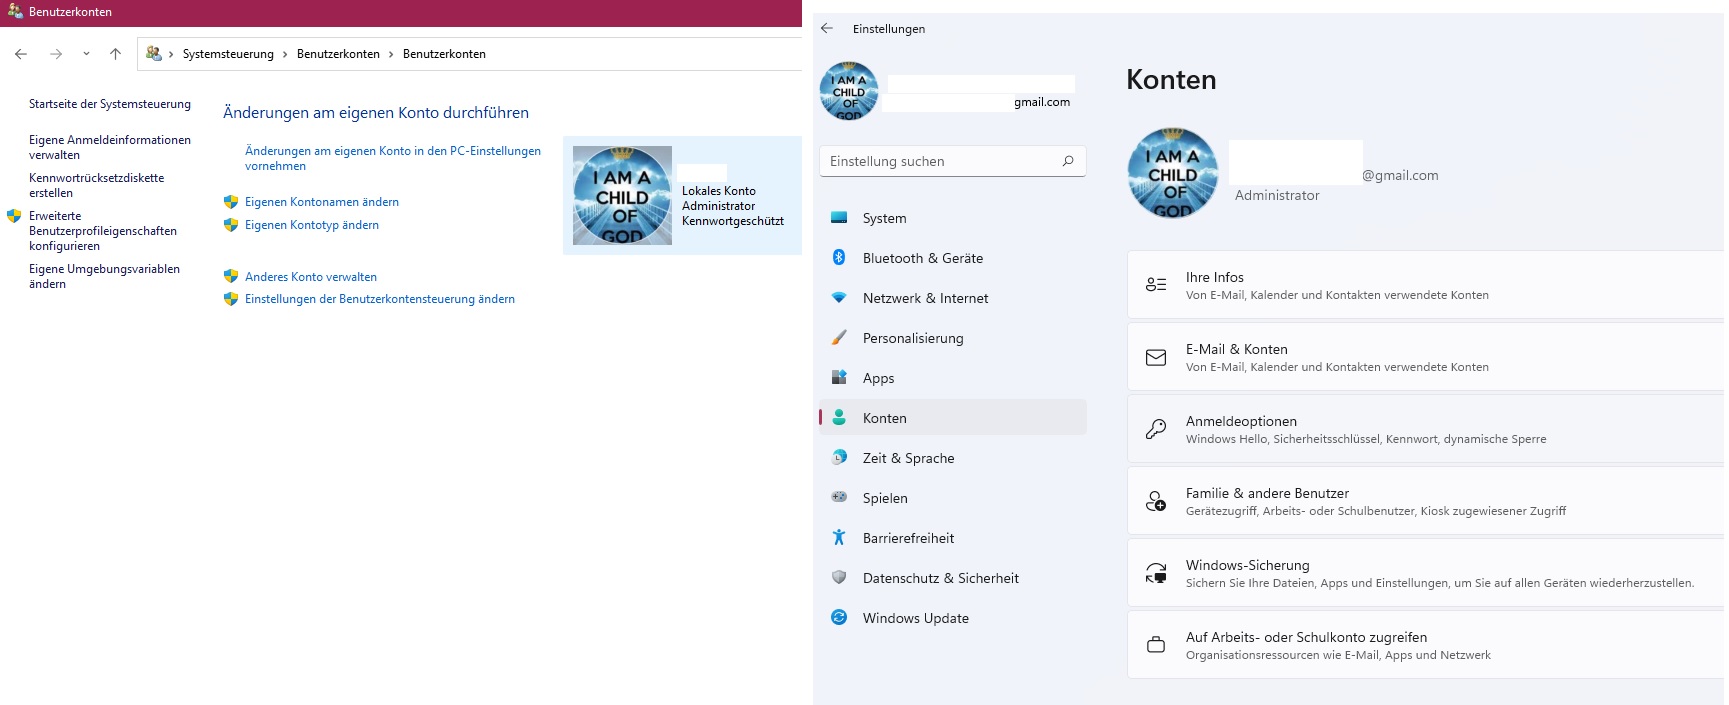
Task: Click large profile picture on Konten page
Action: [x=1173, y=173]
